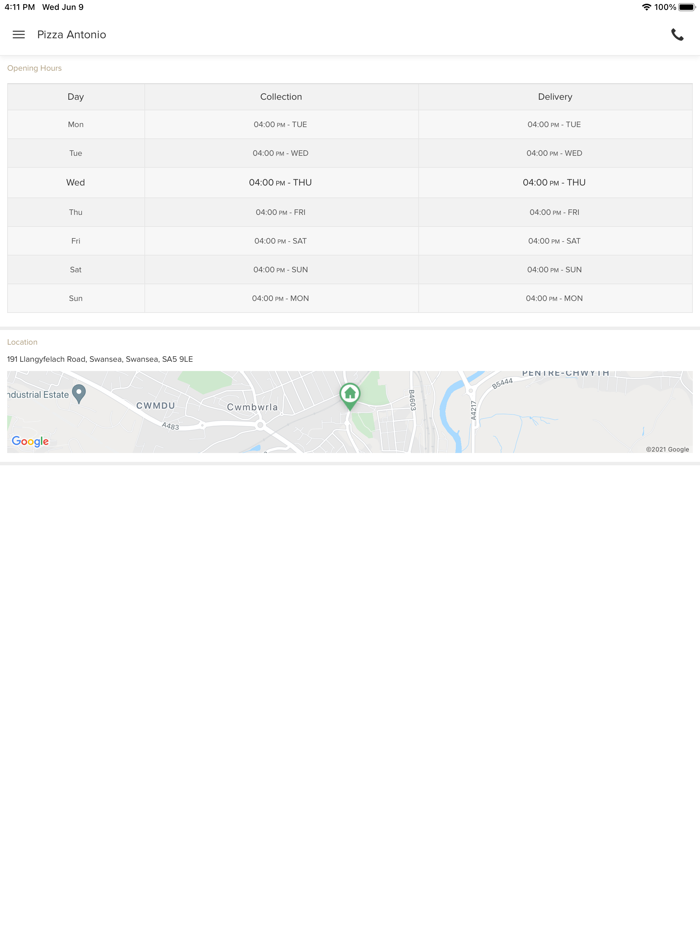The image size is (700, 934).
Task: Open the hamburger navigation menu
Action: point(19,35)
